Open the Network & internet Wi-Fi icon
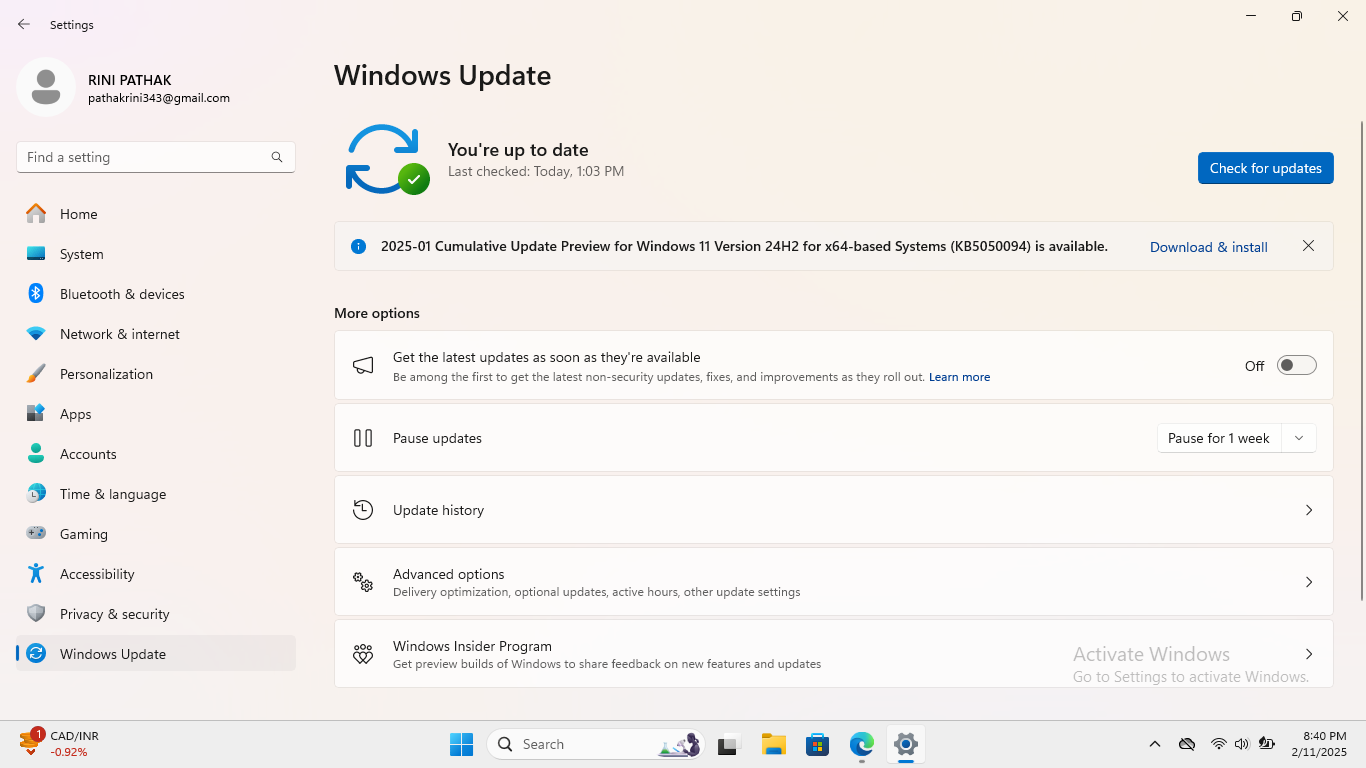Image resolution: width=1366 pixels, height=768 pixels. pos(36,334)
